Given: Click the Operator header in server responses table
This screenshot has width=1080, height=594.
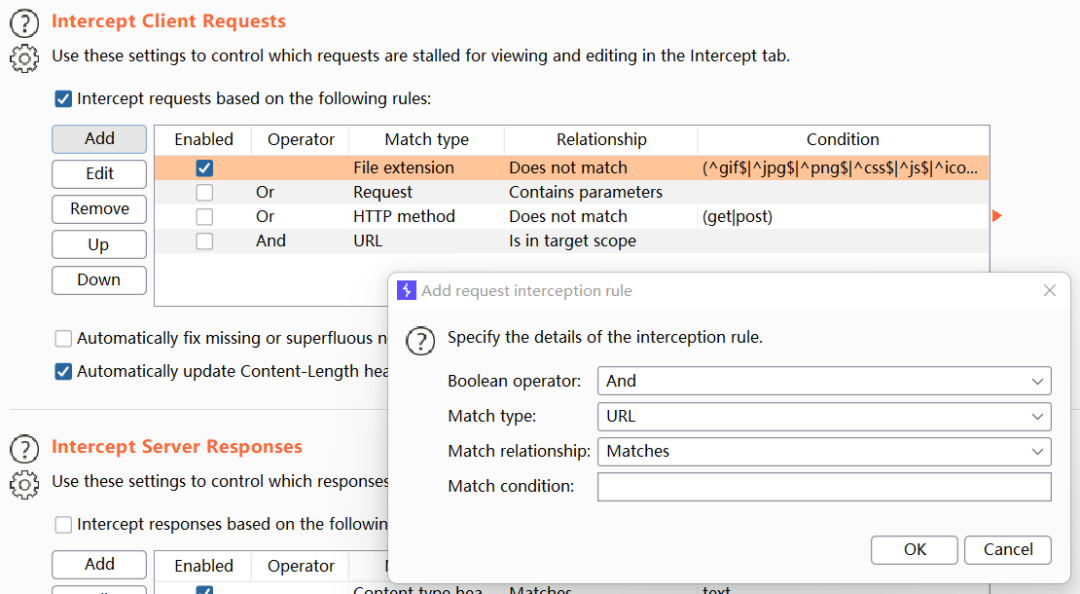Looking at the screenshot, I should tap(300, 566).
